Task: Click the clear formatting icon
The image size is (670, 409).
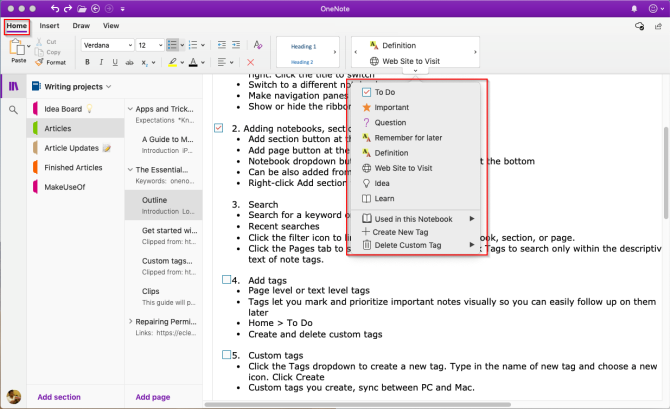Action: click(x=258, y=45)
